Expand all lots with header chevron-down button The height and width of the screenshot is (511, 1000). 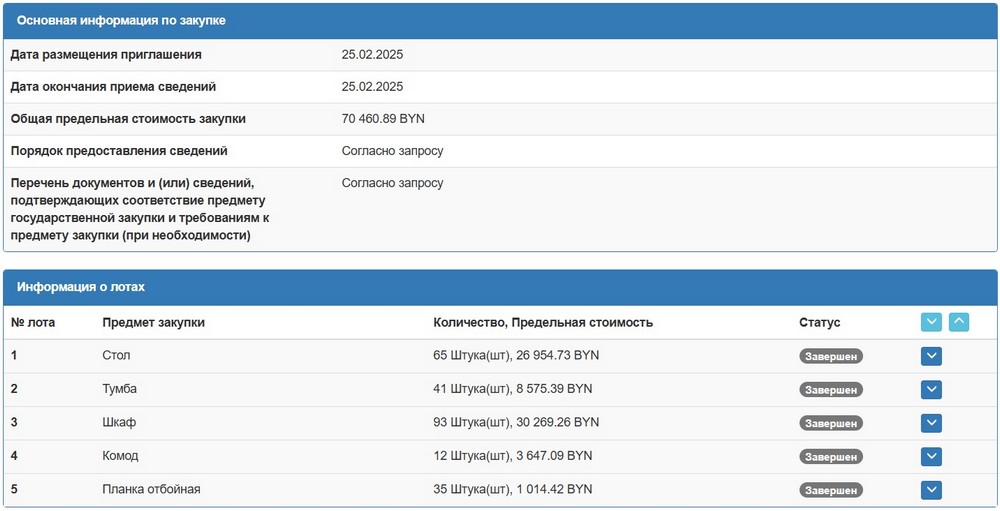pos(931,322)
